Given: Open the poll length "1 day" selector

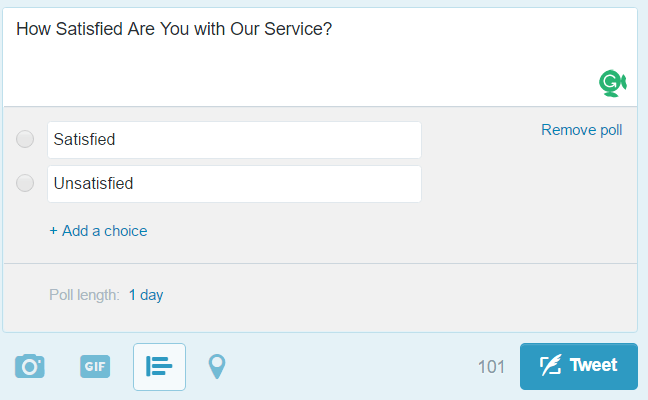Looking at the screenshot, I should click(x=146, y=295).
